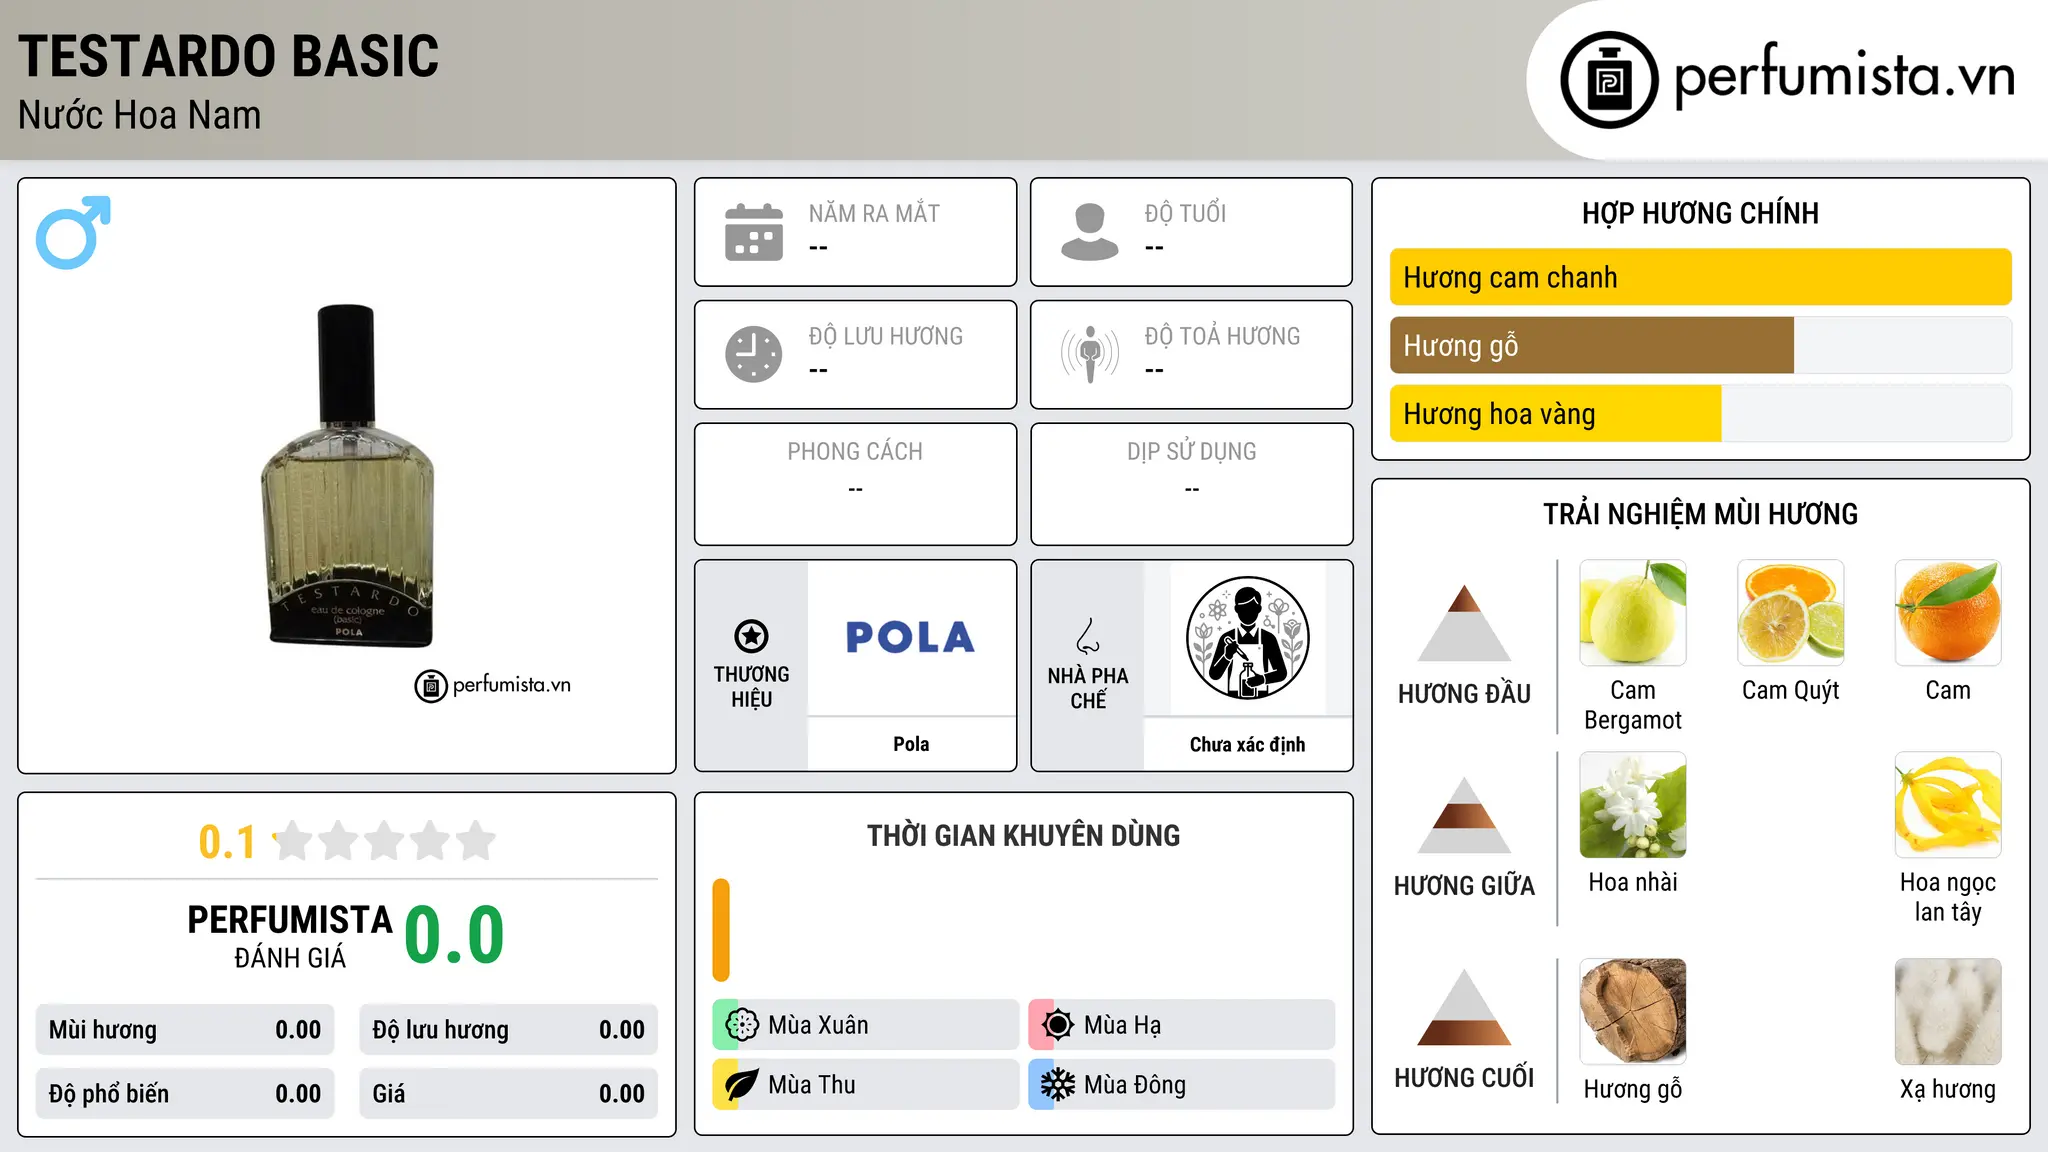This screenshot has height=1152, width=2048.
Task: Click the DỊP SỬ DỤNG occasion card
Action: [x=1191, y=484]
